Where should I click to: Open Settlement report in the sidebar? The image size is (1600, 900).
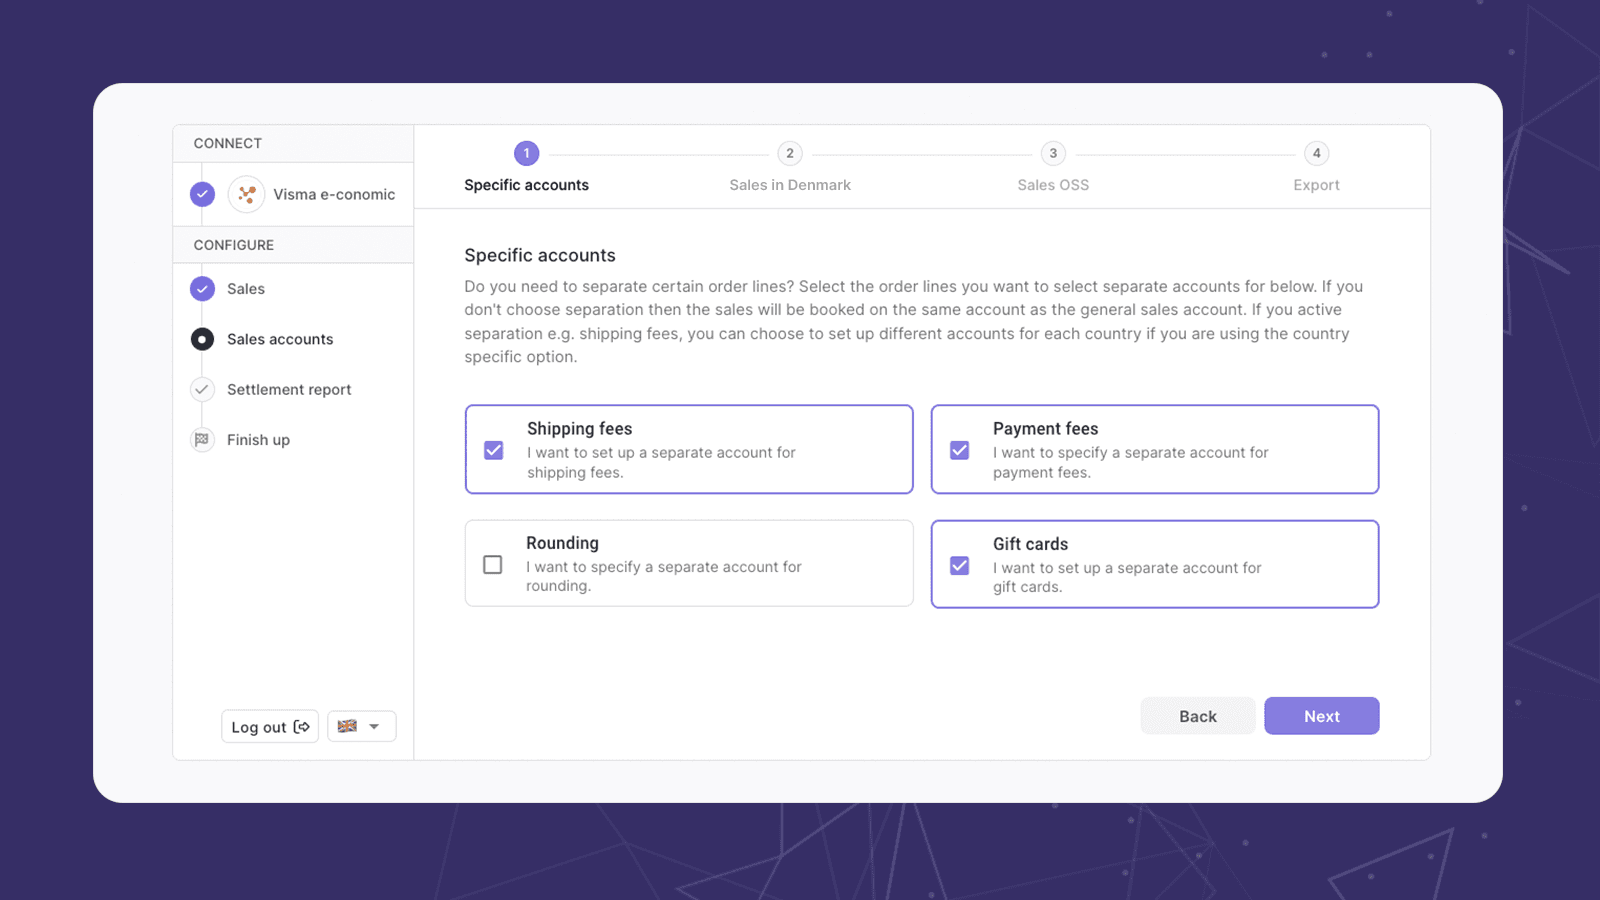click(289, 390)
